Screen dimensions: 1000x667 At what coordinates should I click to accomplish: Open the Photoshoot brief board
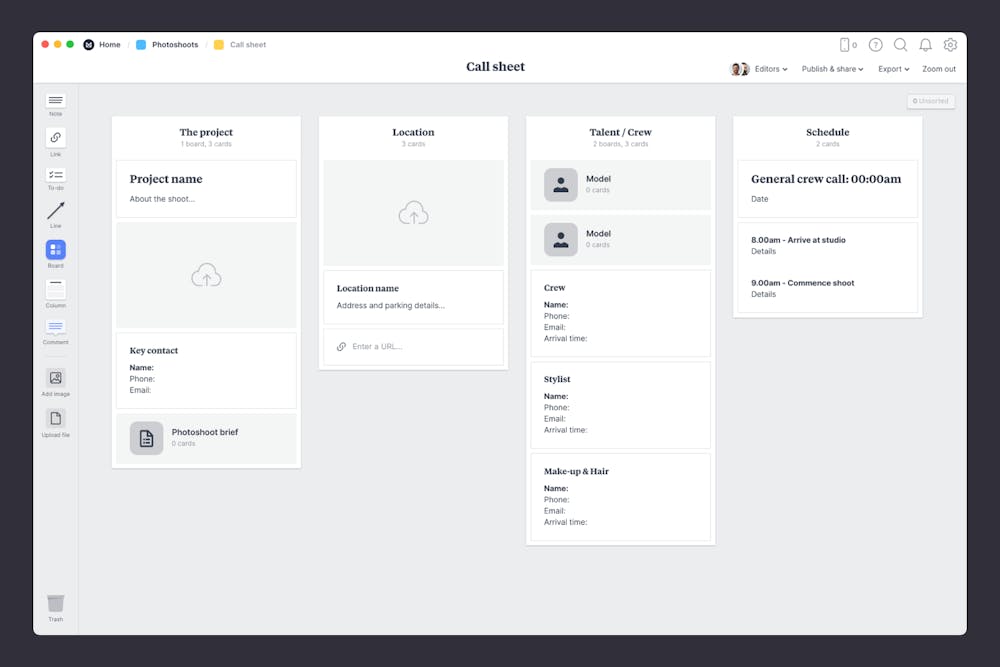pos(205,437)
